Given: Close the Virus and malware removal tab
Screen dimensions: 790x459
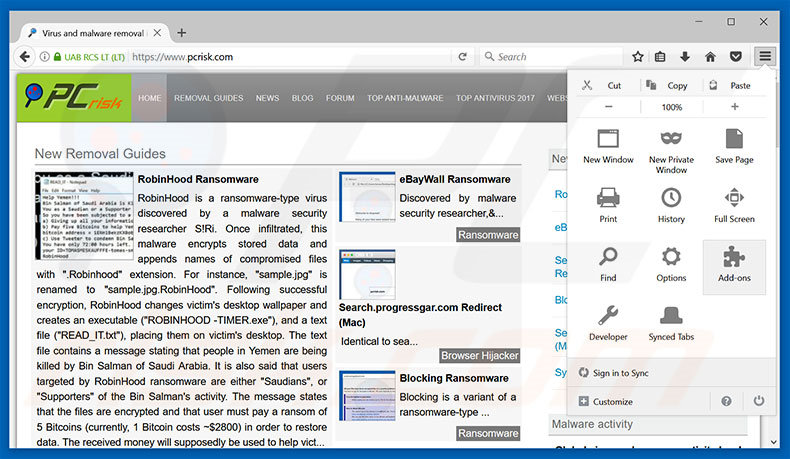Looking at the screenshot, I should coord(157,33).
